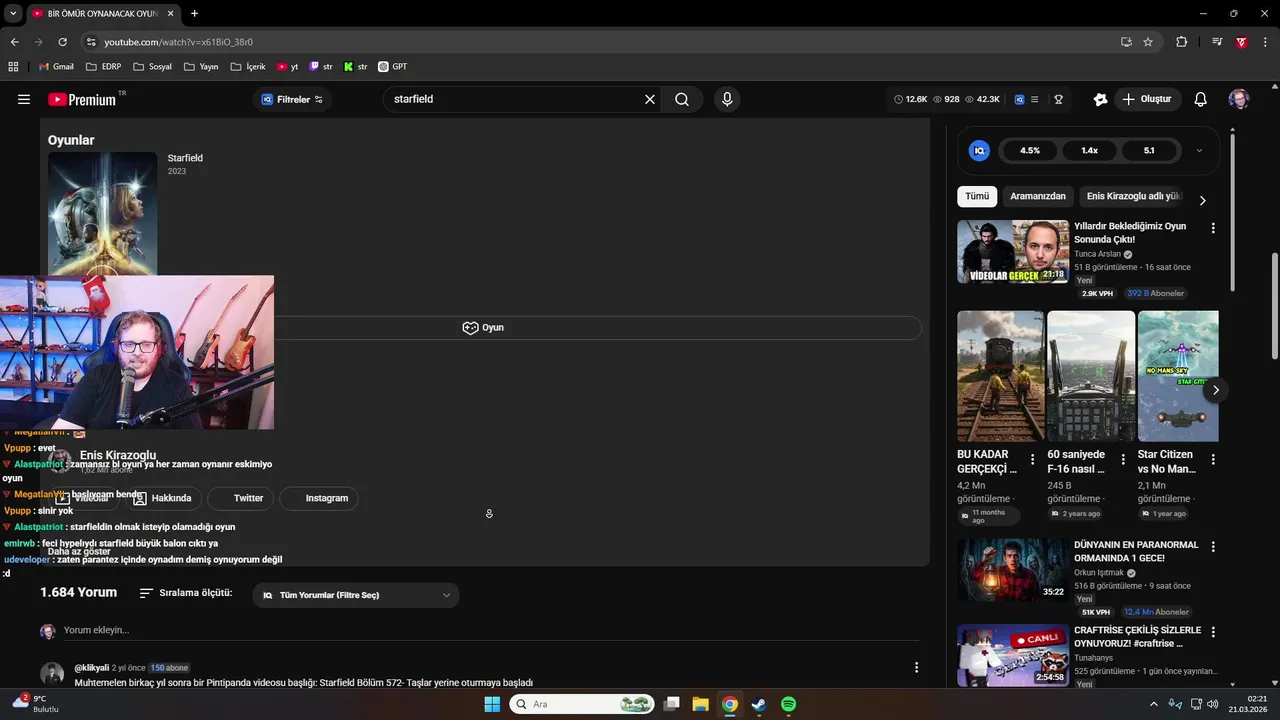1280x720 pixels.
Task: Click the blue vidIQ circle in sidebar panel
Action: 980,150
